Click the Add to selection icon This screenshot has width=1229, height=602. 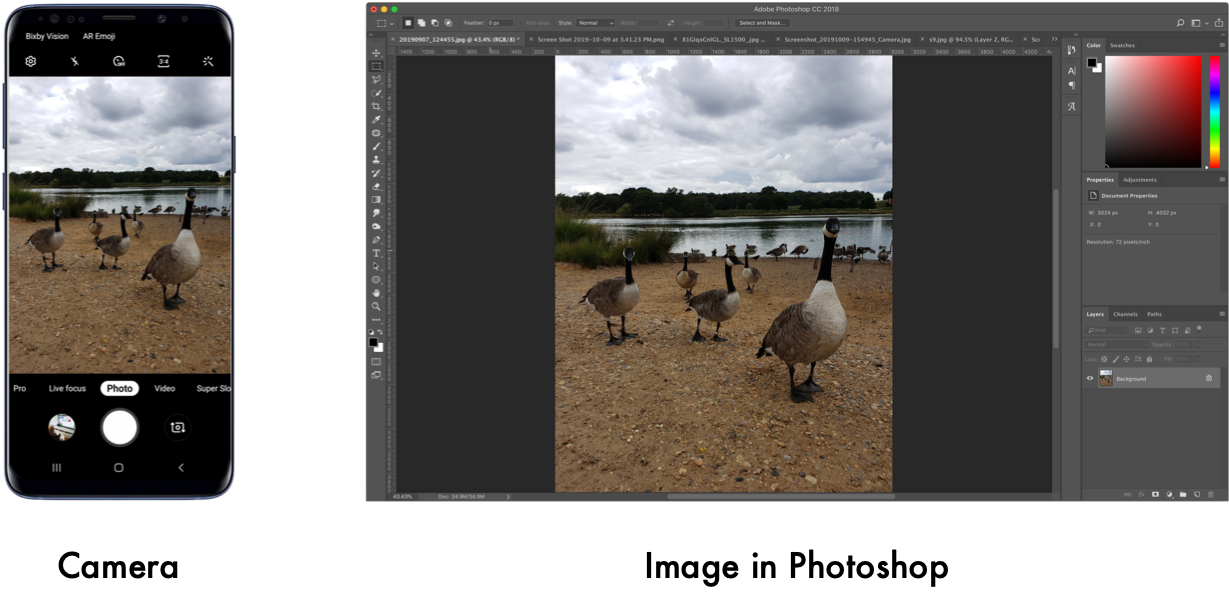(422, 23)
